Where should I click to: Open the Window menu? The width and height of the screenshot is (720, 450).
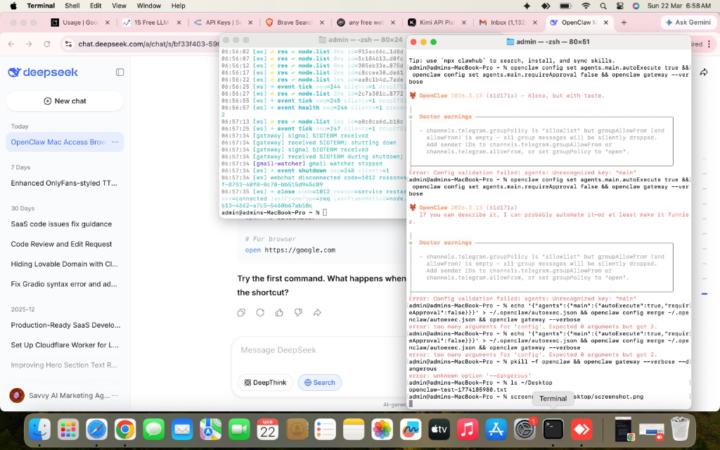(x=149, y=6)
